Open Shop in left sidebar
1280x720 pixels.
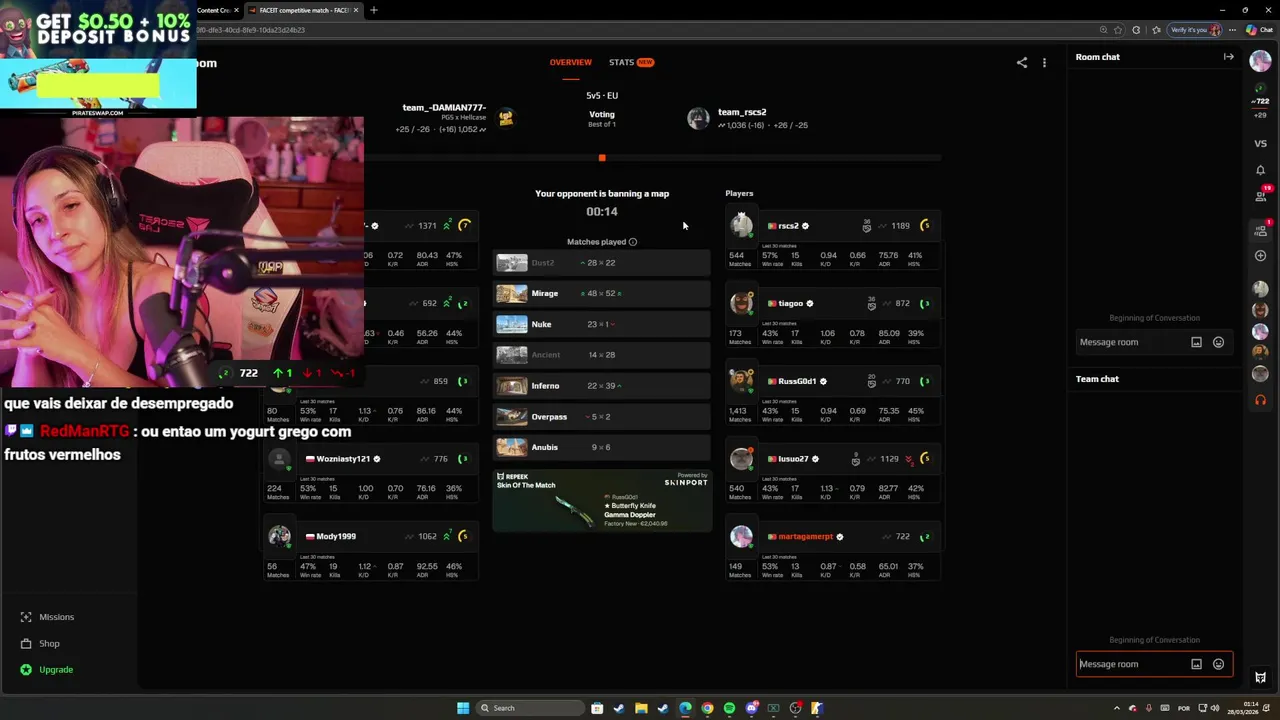(49, 644)
